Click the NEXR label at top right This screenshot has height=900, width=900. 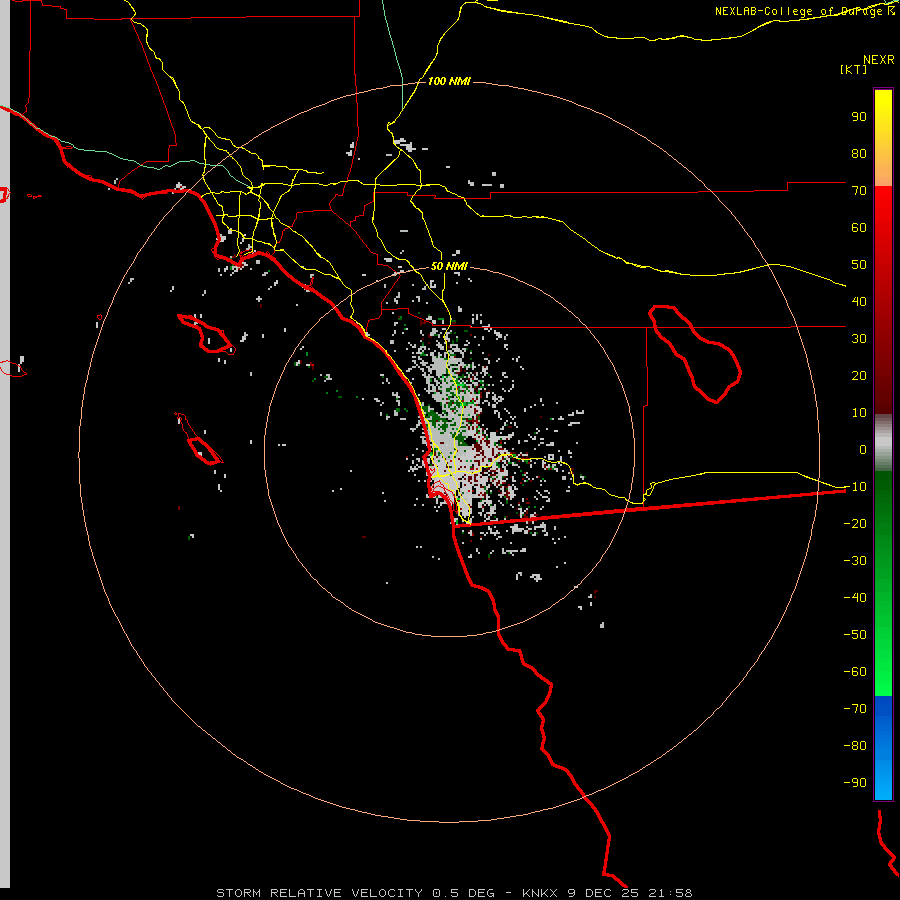coord(878,60)
